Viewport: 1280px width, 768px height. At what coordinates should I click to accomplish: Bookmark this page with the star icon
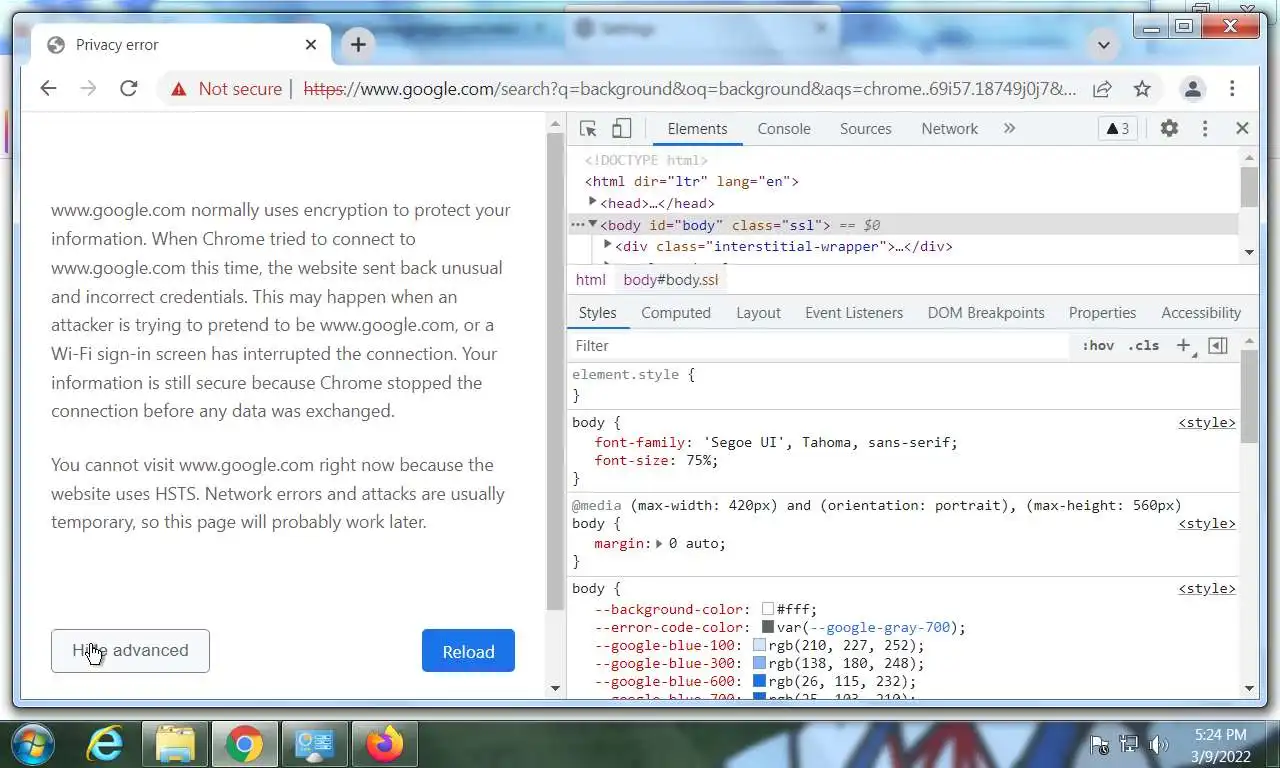tap(1142, 89)
